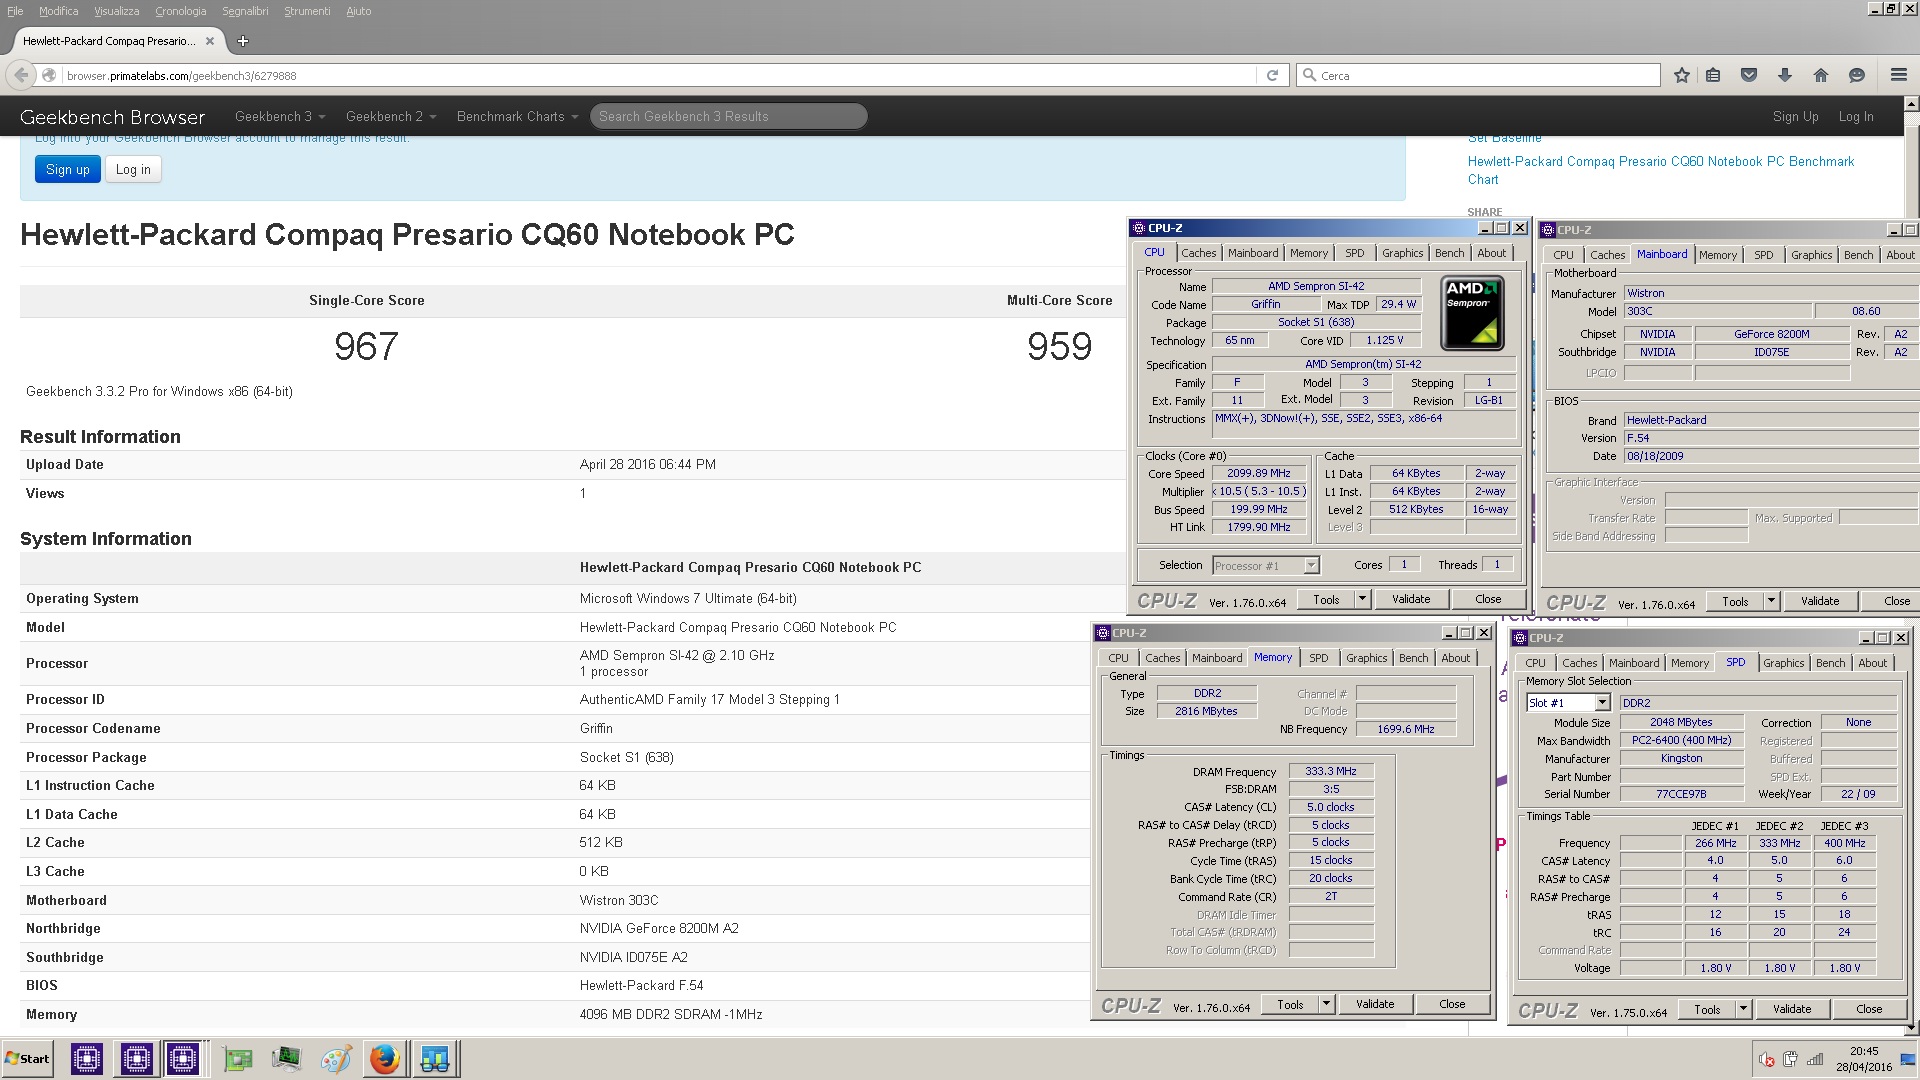Click the Pocket icon in Firefox toolbar
The image size is (1920, 1080).
click(1749, 75)
